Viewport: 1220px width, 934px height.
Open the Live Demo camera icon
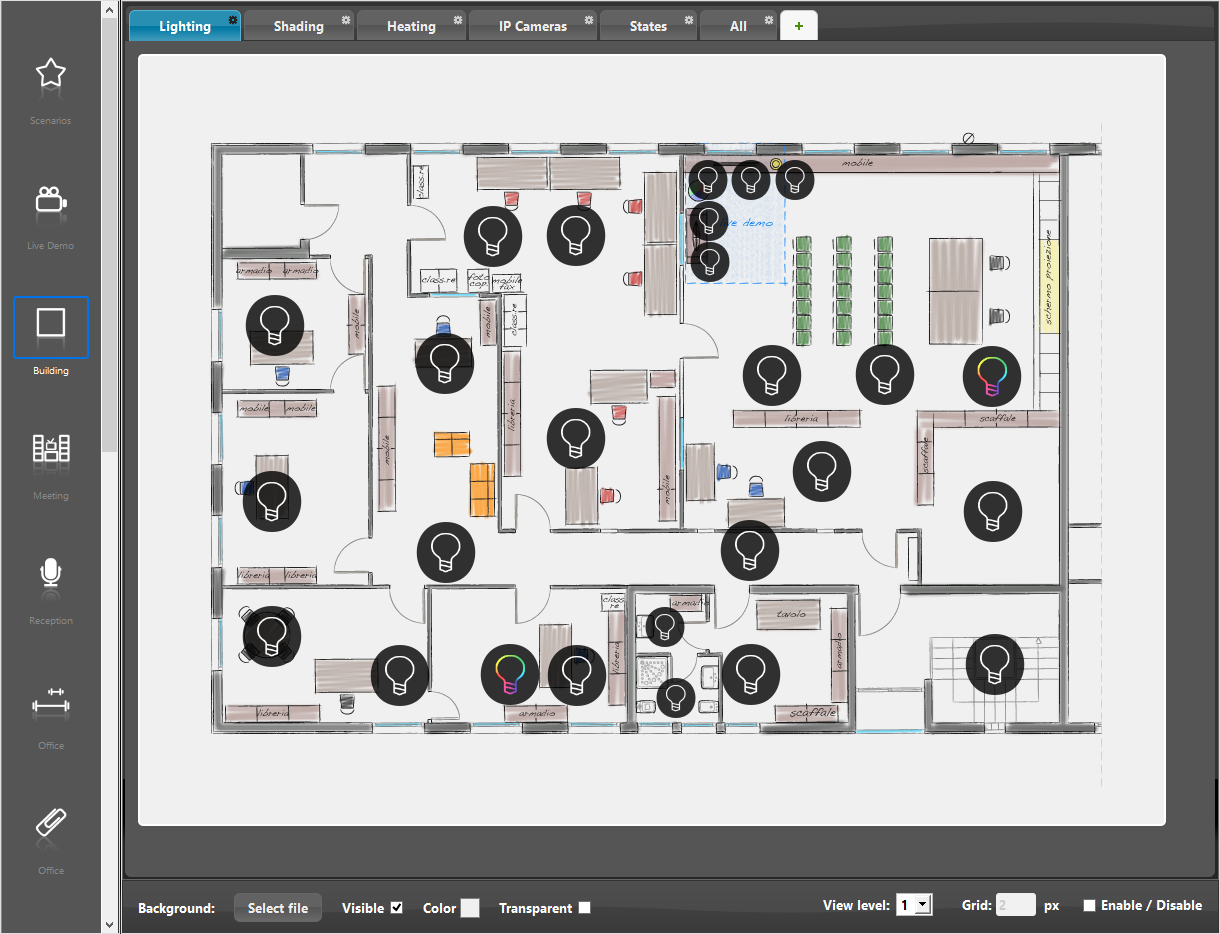point(50,197)
